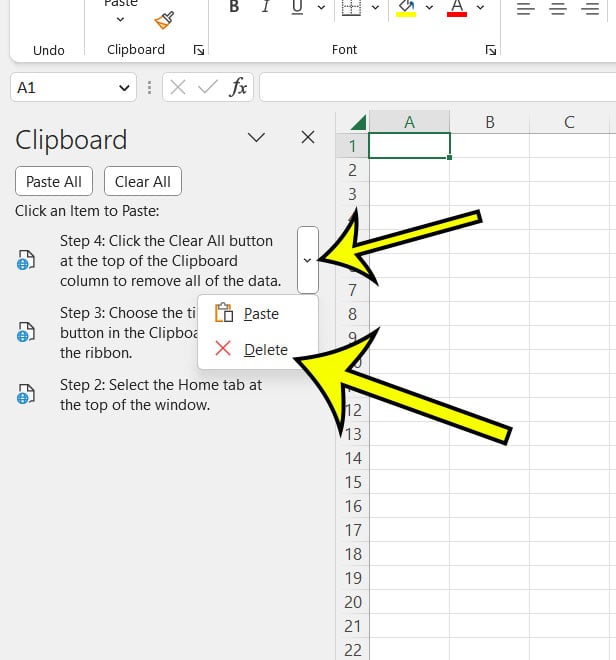Toggle Bold formatting
616x660 pixels.
tap(234, 7)
